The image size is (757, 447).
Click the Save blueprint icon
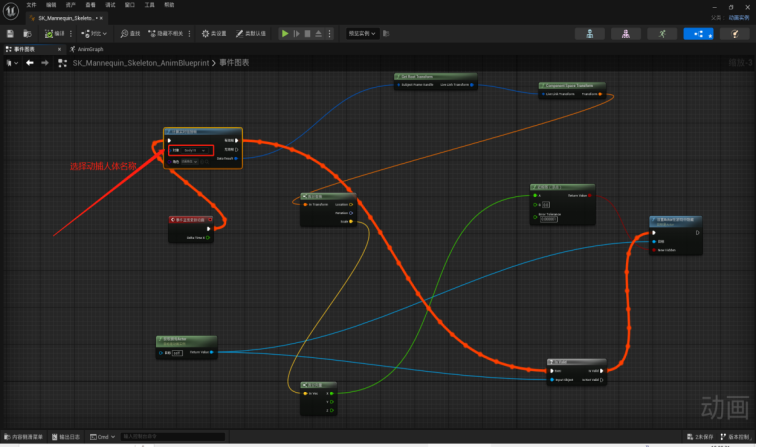[10, 33]
